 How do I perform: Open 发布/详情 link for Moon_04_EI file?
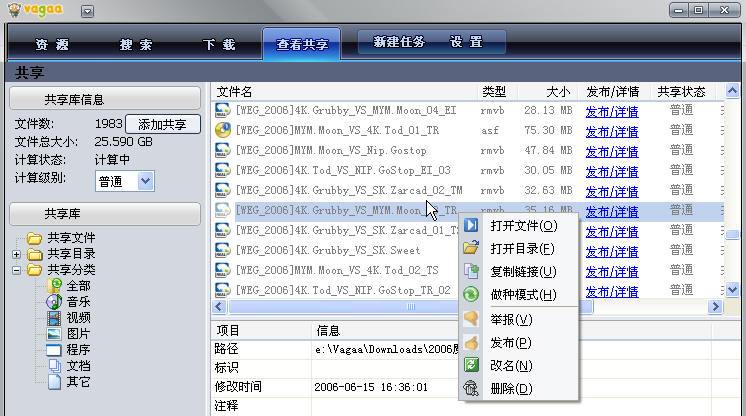tap(612, 111)
